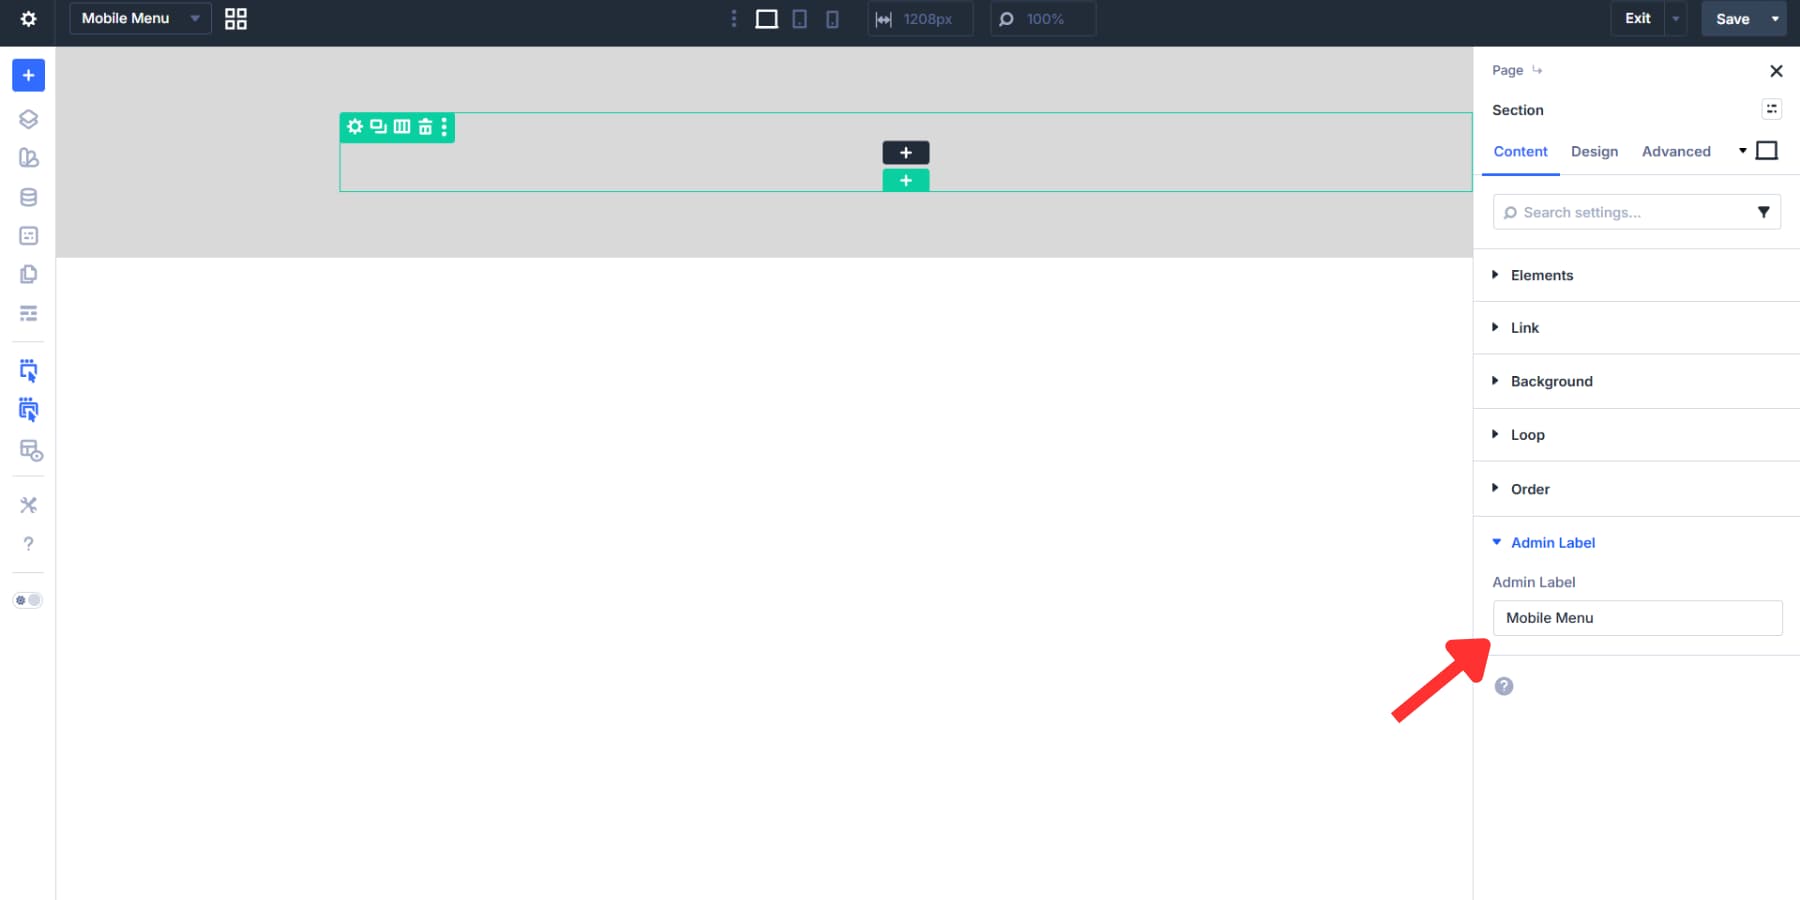
Task: Open the section settings gear icon
Action: tap(355, 127)
